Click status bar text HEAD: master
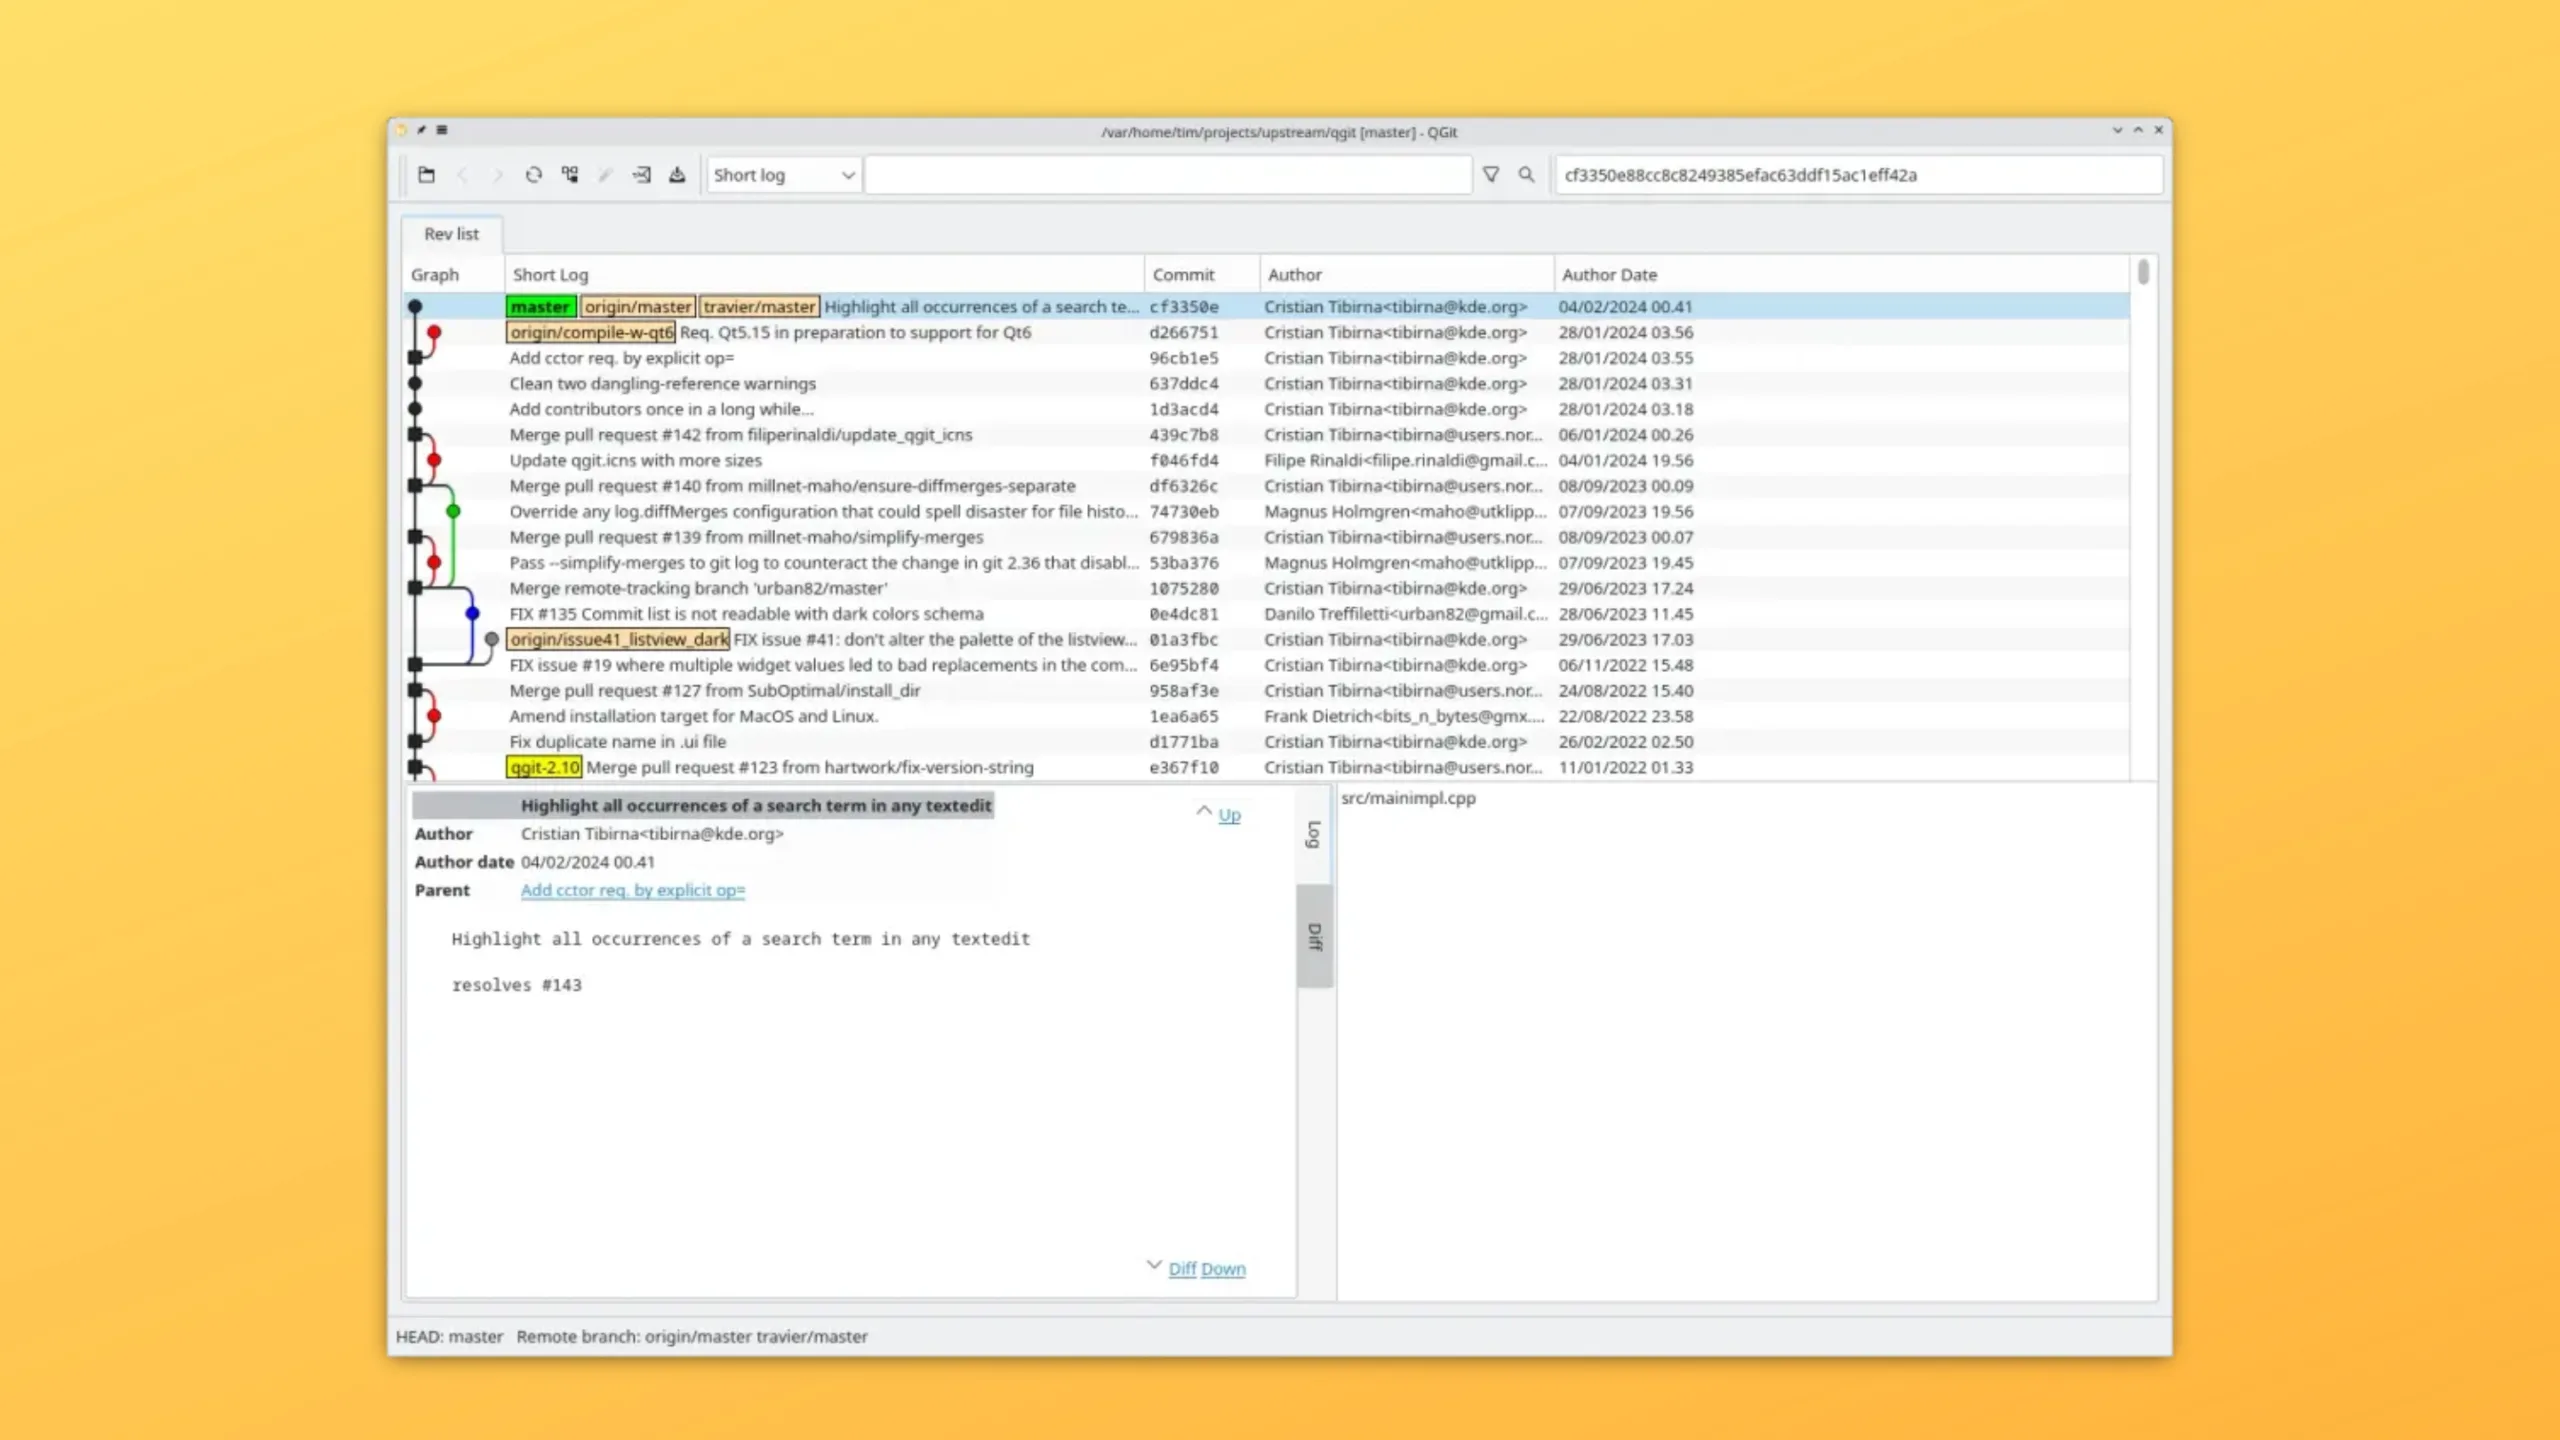 click(449, 1336)
